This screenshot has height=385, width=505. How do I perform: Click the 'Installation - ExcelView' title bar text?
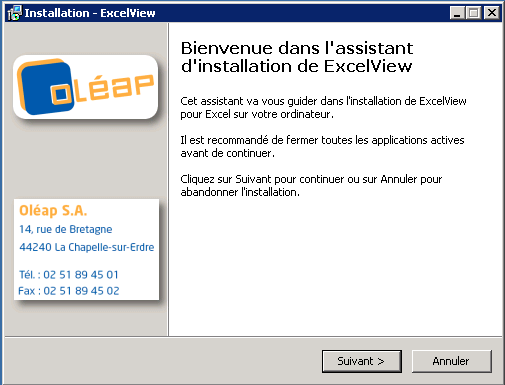(90, 13)
